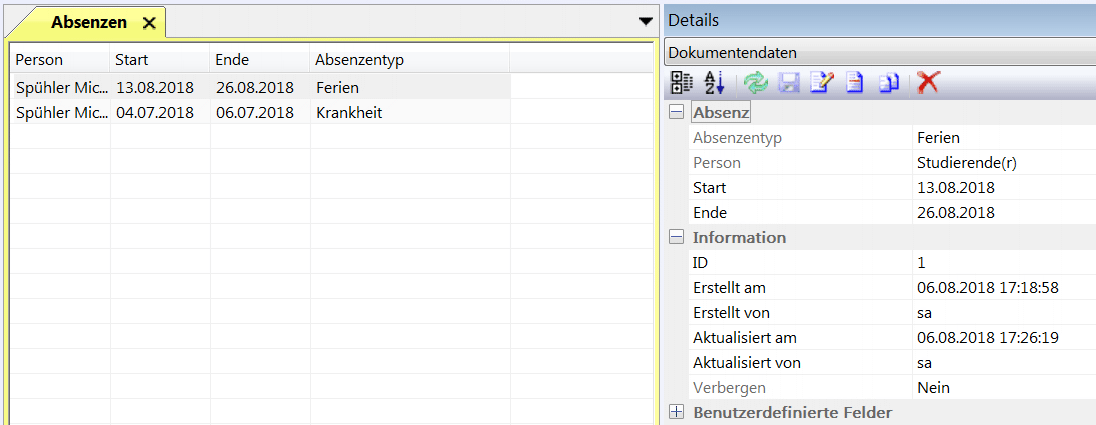This screenshot has height=425, width=1096.
Task: Collapse the Information section
Action: point(677,238)
